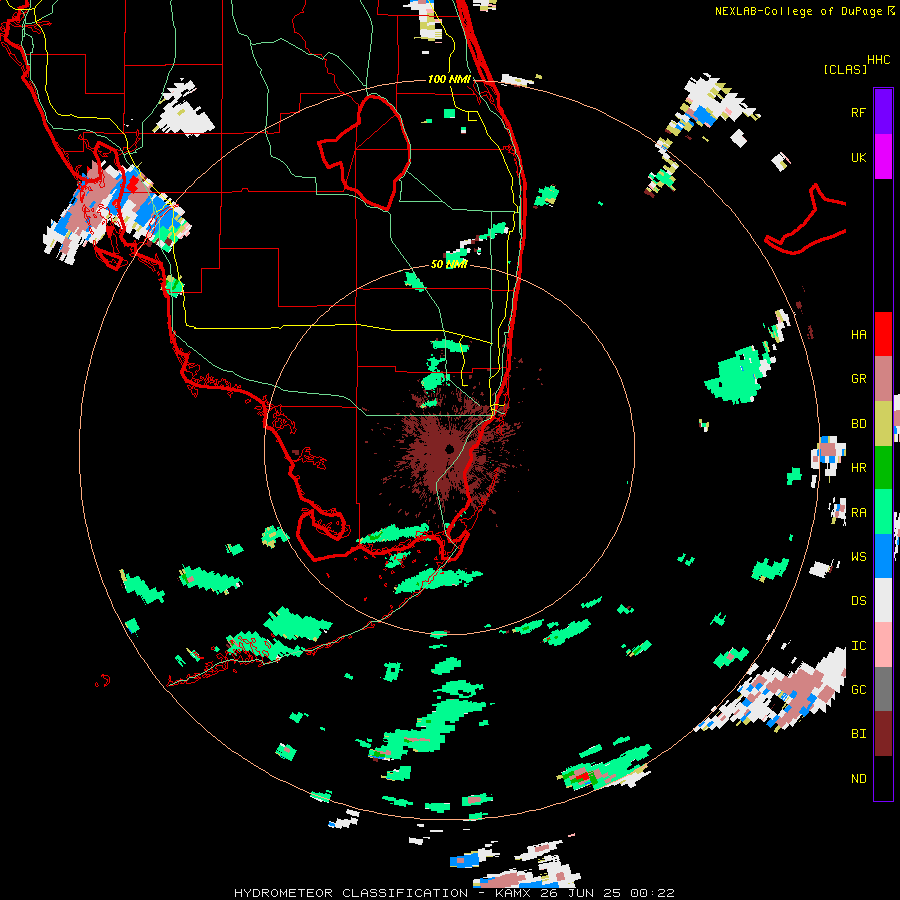Click the BI legend label
900x900 pixels.
point(858,734)
